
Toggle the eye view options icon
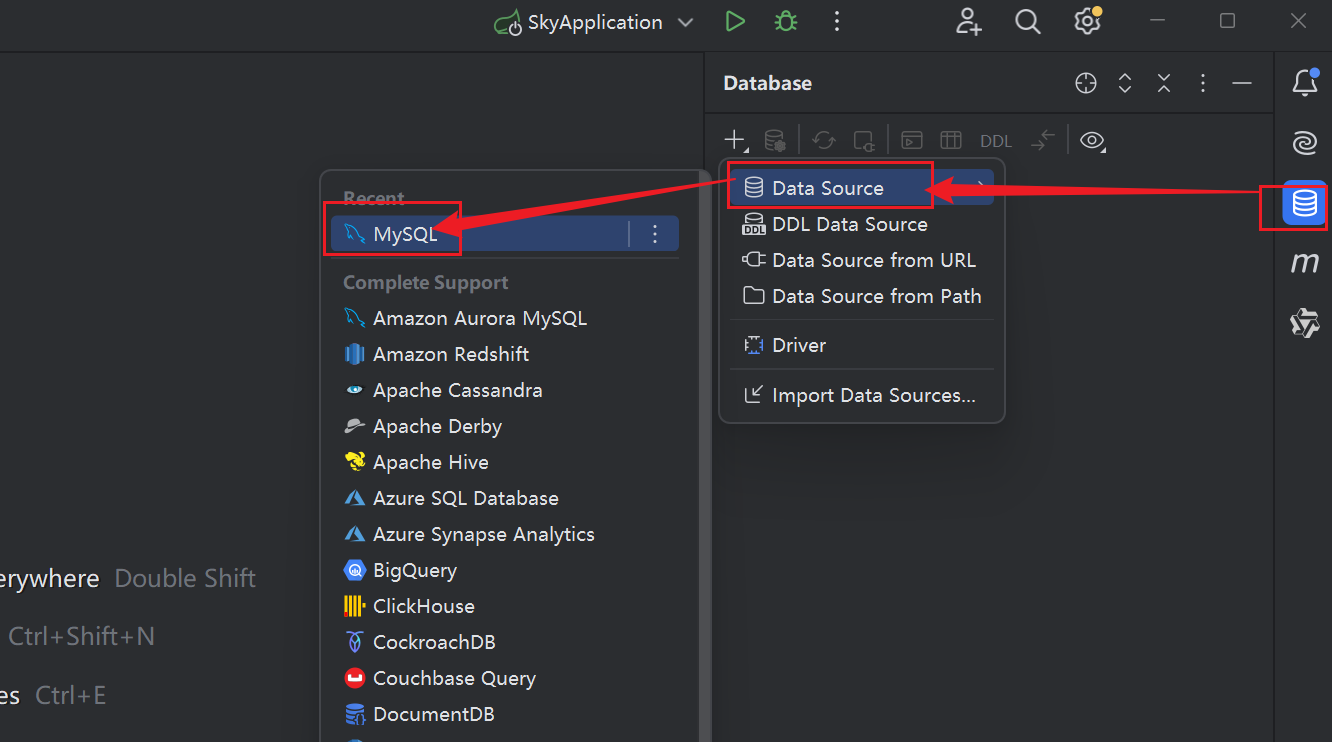pyautogui.click(x=1093, y=141)
